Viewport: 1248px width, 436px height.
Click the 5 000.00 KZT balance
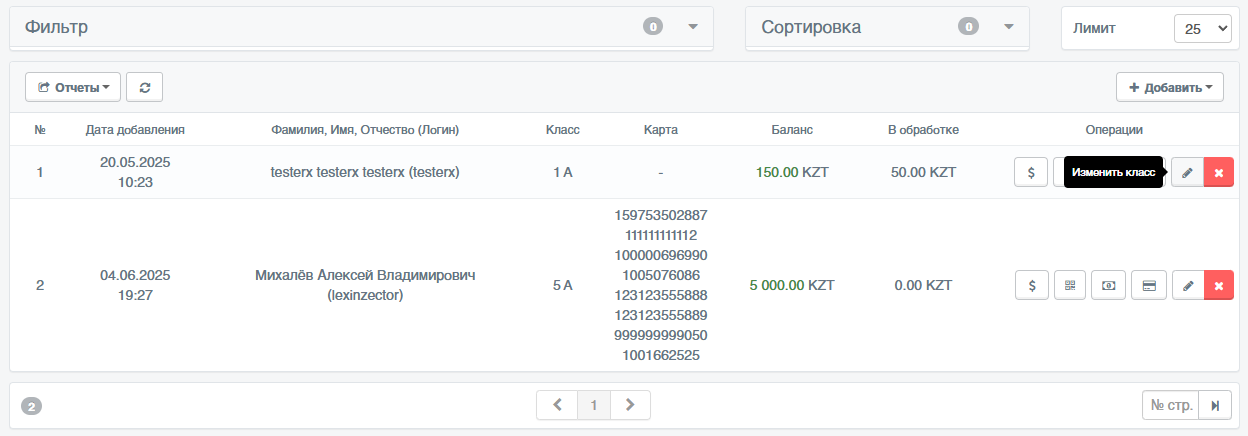(792, 285)
